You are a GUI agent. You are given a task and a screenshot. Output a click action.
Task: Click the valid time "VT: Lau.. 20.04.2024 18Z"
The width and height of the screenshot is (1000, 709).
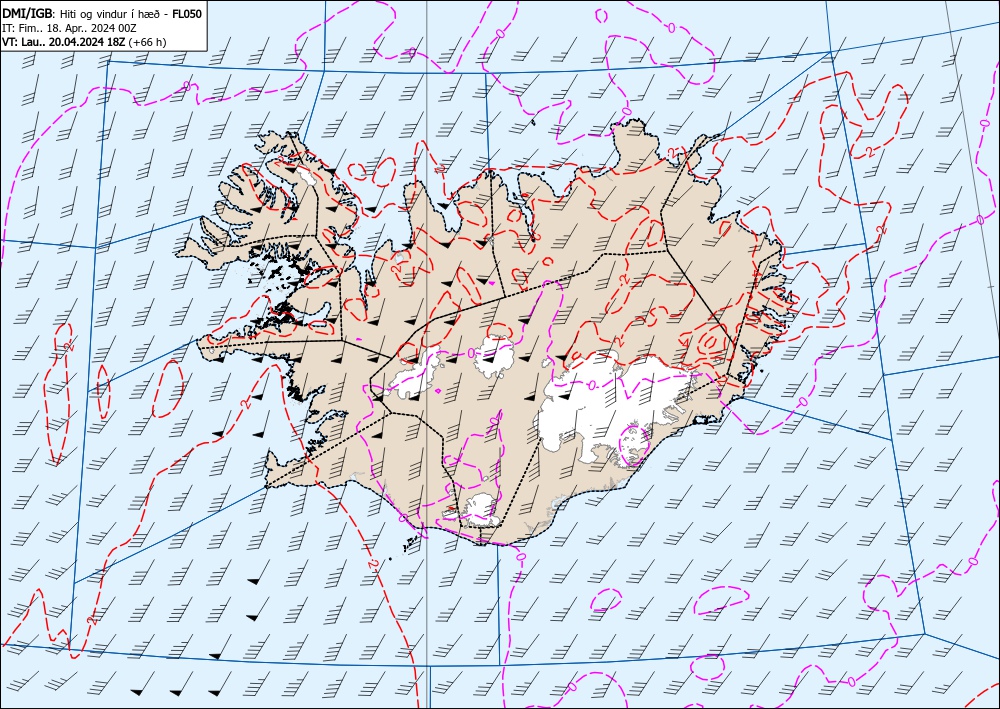[x=64, y=42]
